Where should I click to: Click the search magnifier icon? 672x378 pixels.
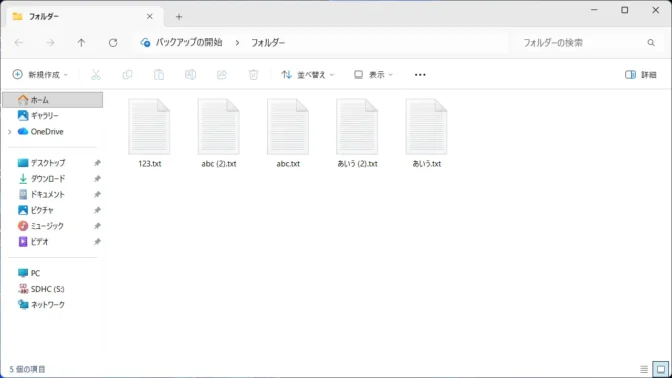point(651,42)
